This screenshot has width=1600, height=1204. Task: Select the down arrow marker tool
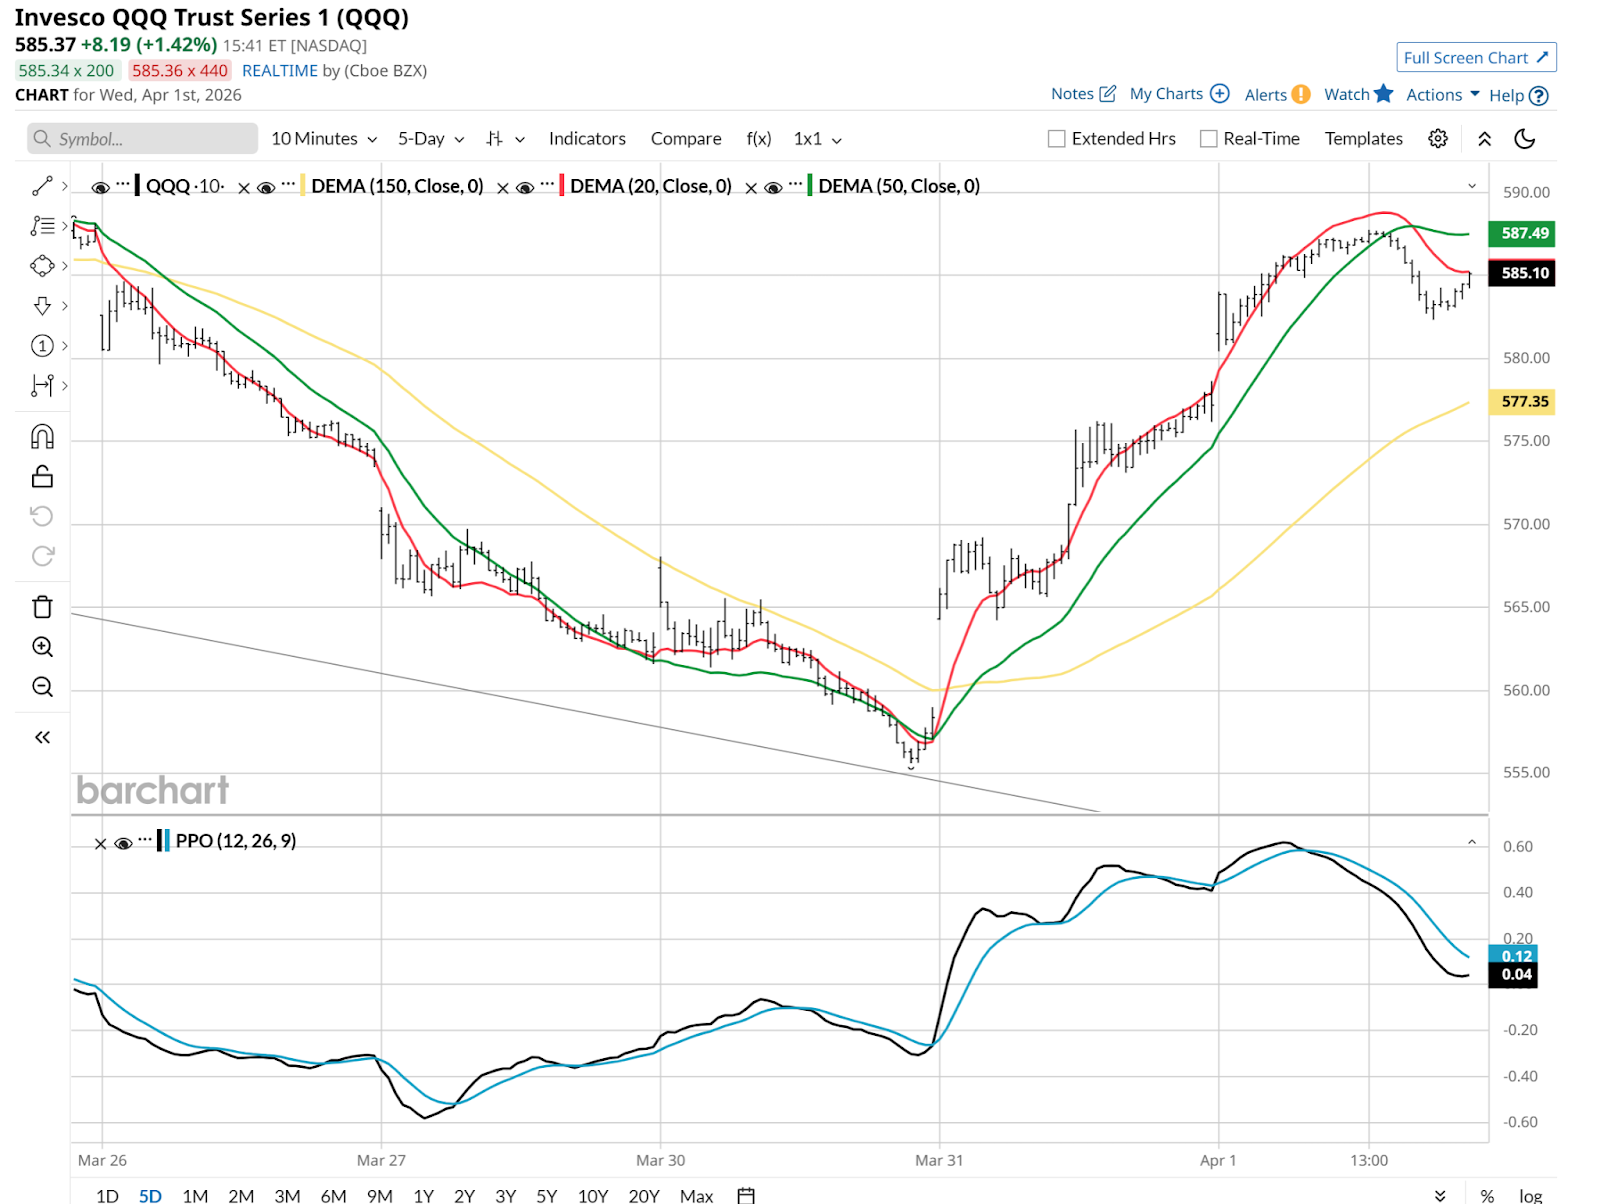[42, 306]
